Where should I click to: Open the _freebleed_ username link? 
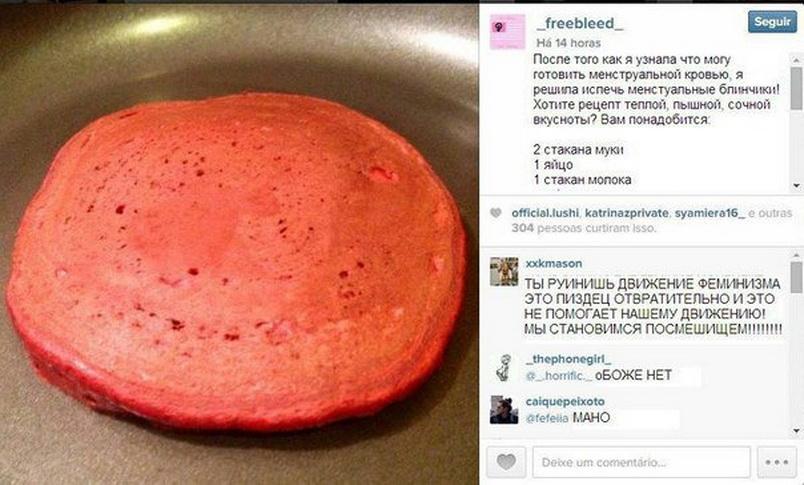pyautogui.click(x=580, y=24)
